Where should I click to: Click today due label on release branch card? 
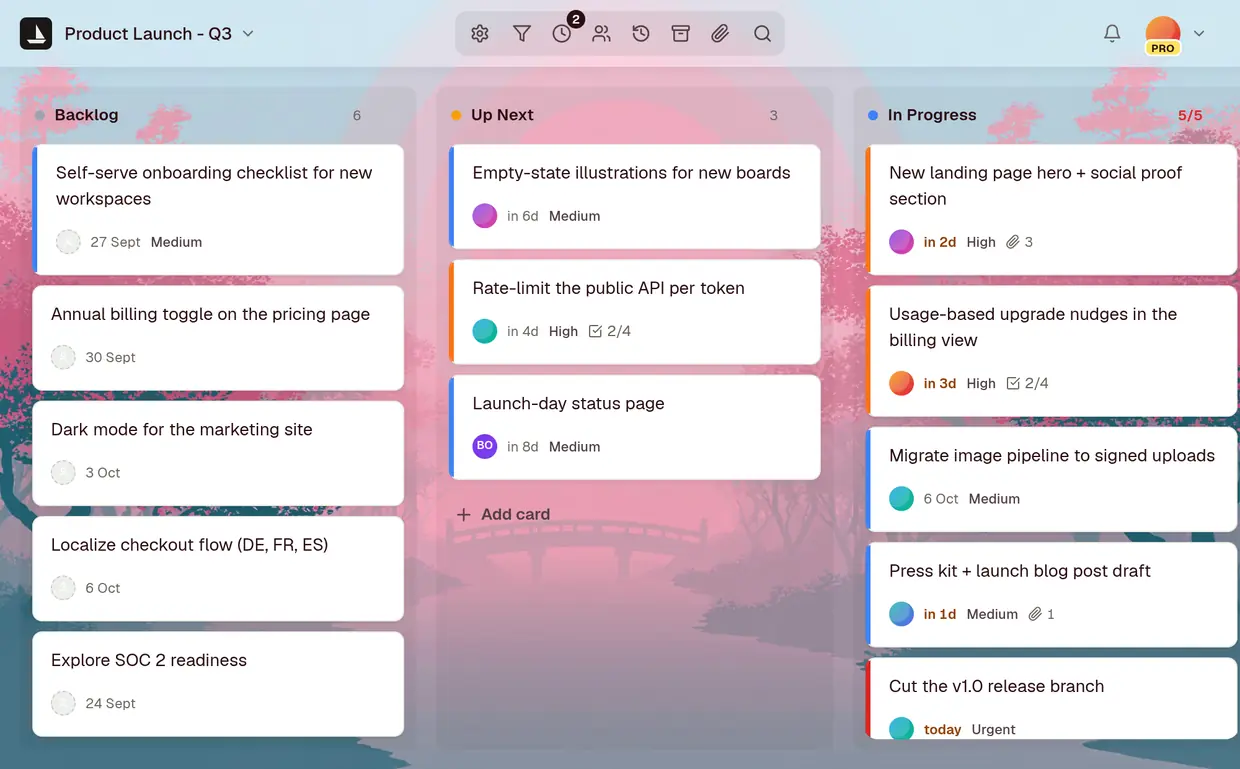point(943,729)
